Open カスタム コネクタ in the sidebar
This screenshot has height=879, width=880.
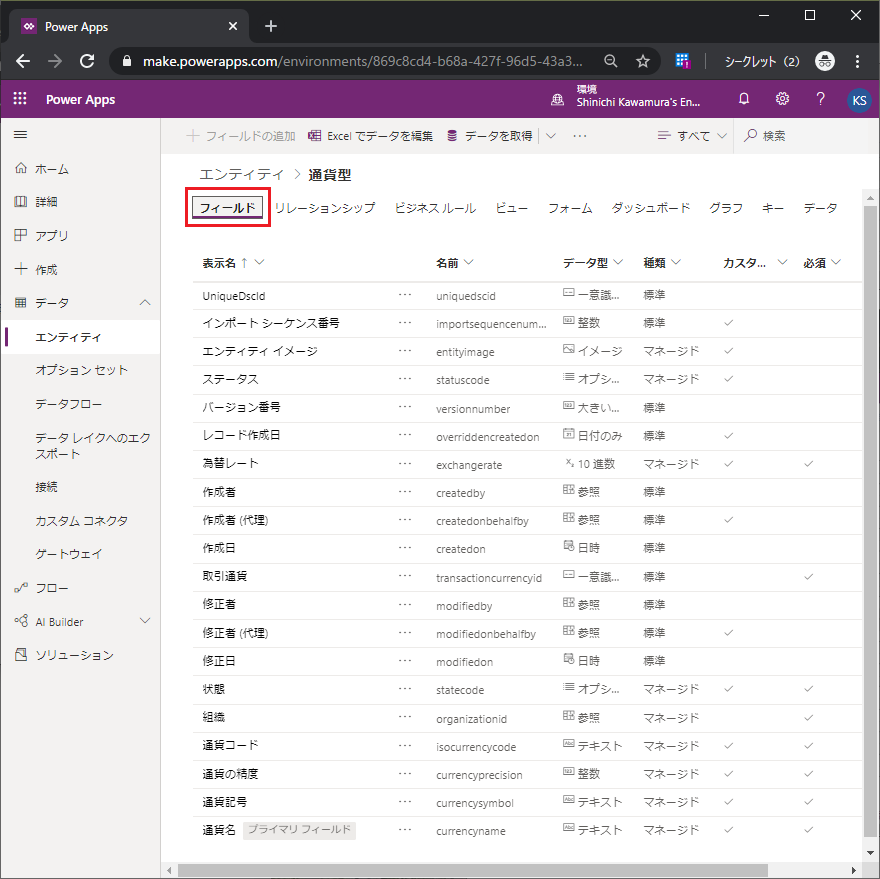(81, 520)
